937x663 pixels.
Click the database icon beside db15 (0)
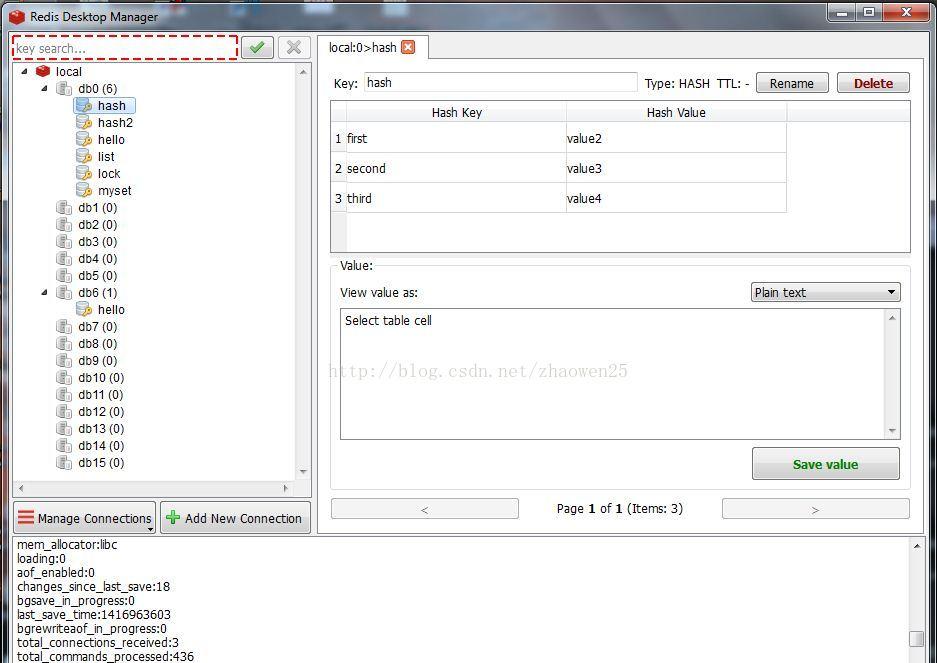(x=64, y=463)
